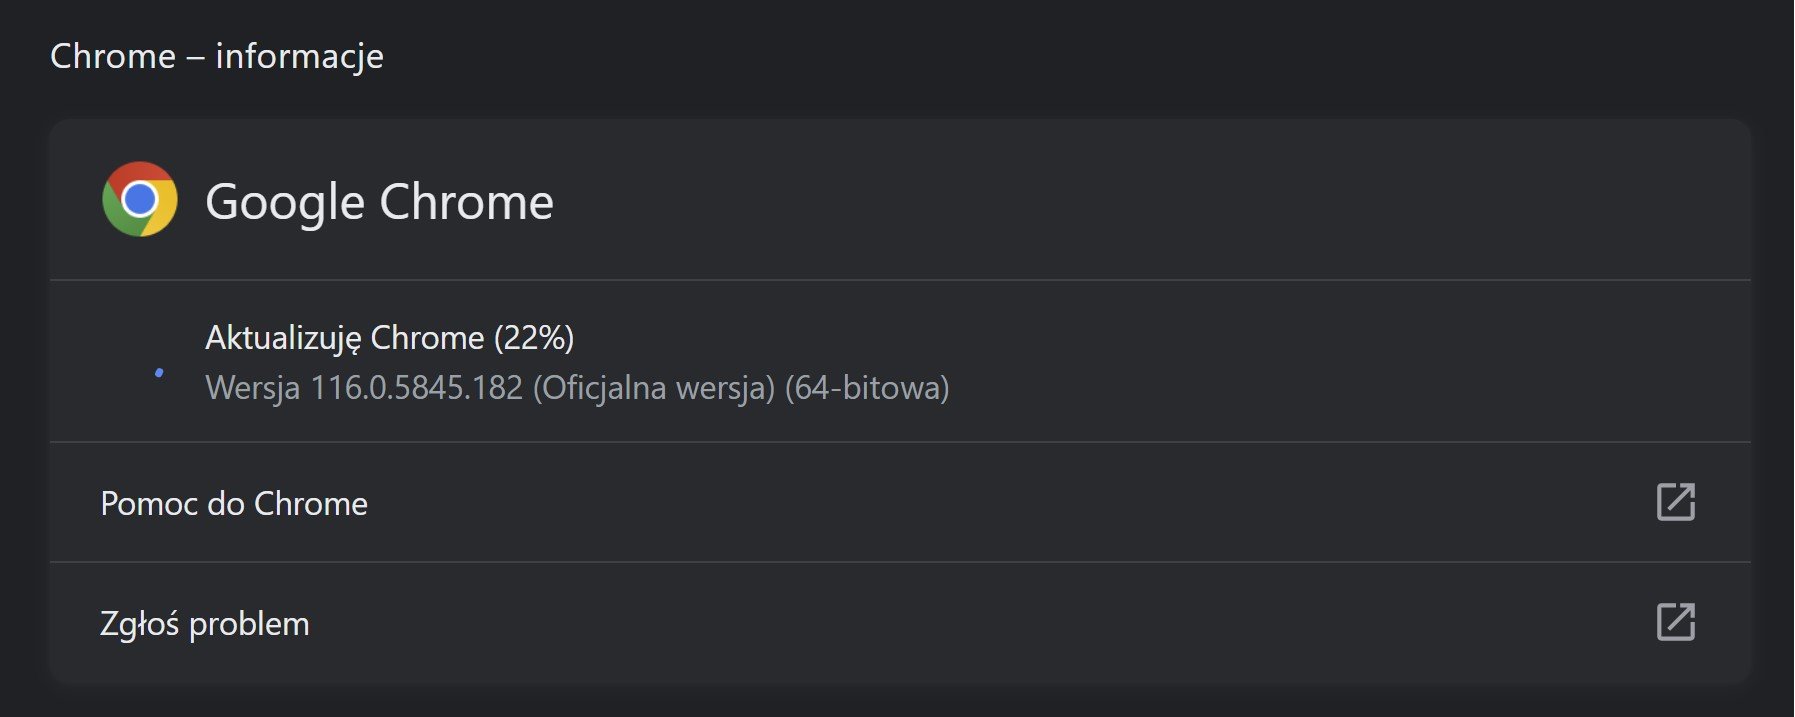Click empty middle area of Pomoc do Chrome row
The image size is (1795, 717).
tap(1000, 502)
